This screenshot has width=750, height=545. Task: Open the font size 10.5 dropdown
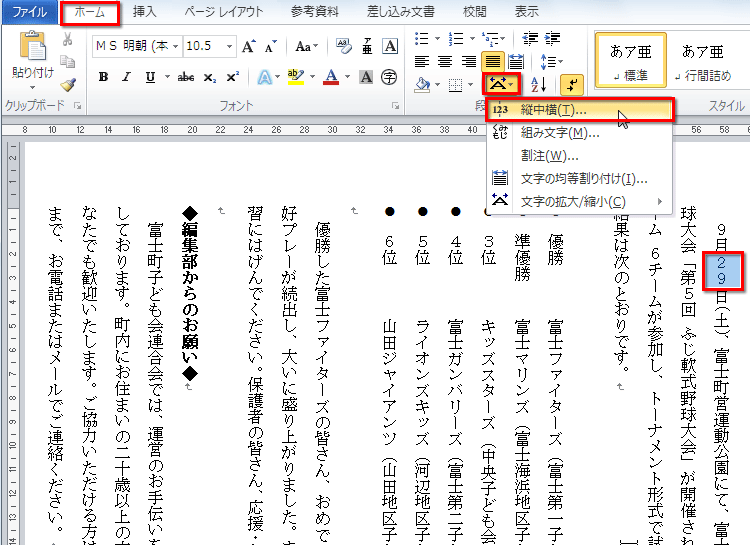click(230, 46)
